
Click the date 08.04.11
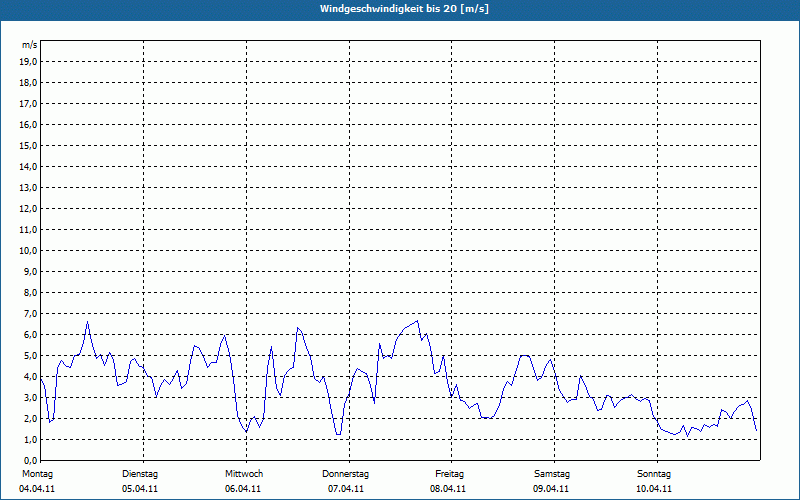point(448,489)
